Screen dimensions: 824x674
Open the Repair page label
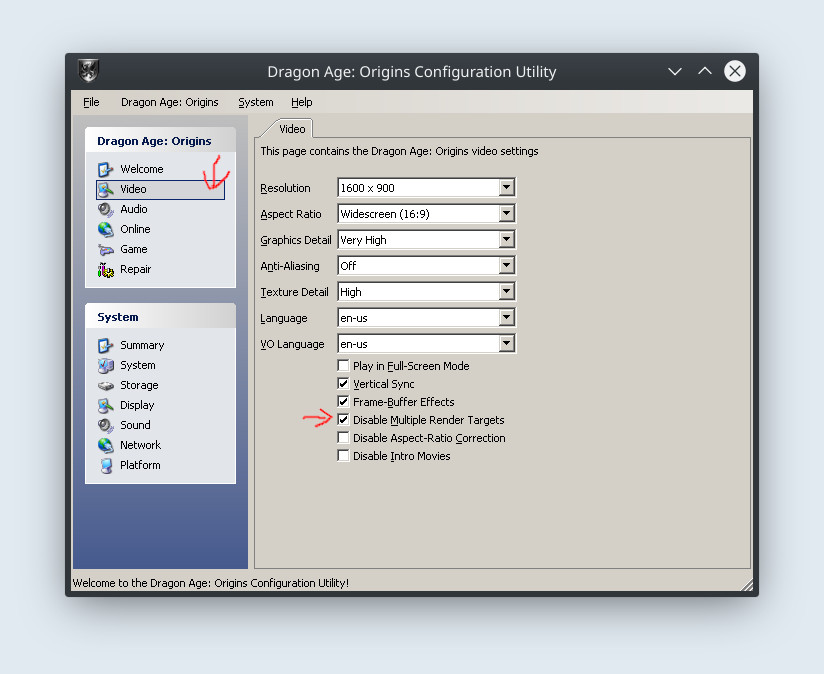pos(136,269)
